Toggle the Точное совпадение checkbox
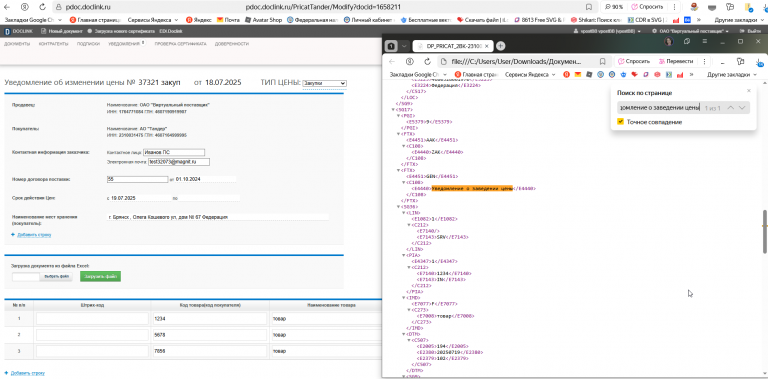This screenshot has width=768, height=379. [x=621, y=122]
